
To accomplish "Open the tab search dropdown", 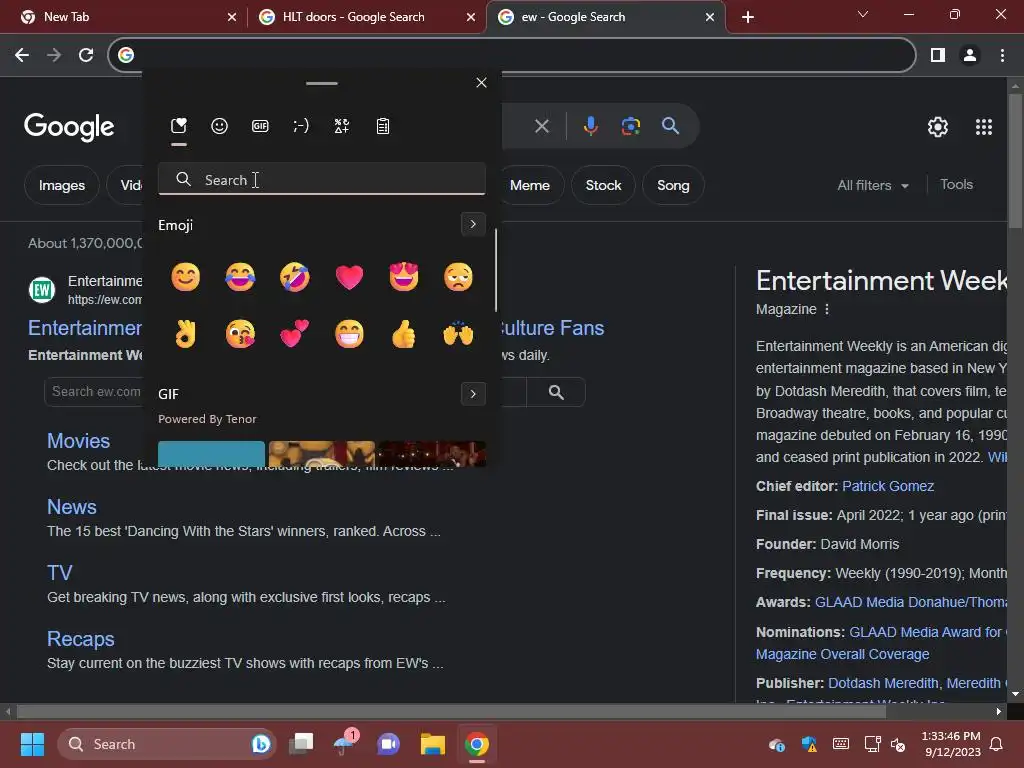I will coord(863,14).
